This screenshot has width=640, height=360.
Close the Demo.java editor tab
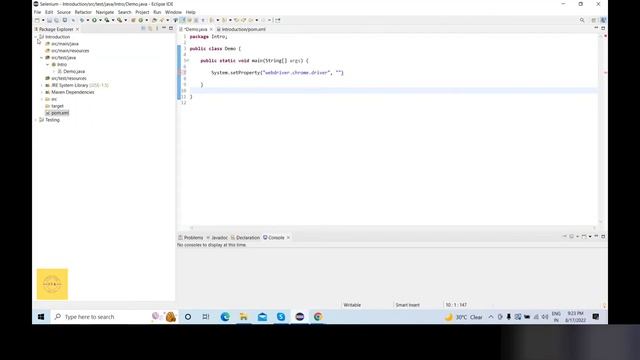211,29
